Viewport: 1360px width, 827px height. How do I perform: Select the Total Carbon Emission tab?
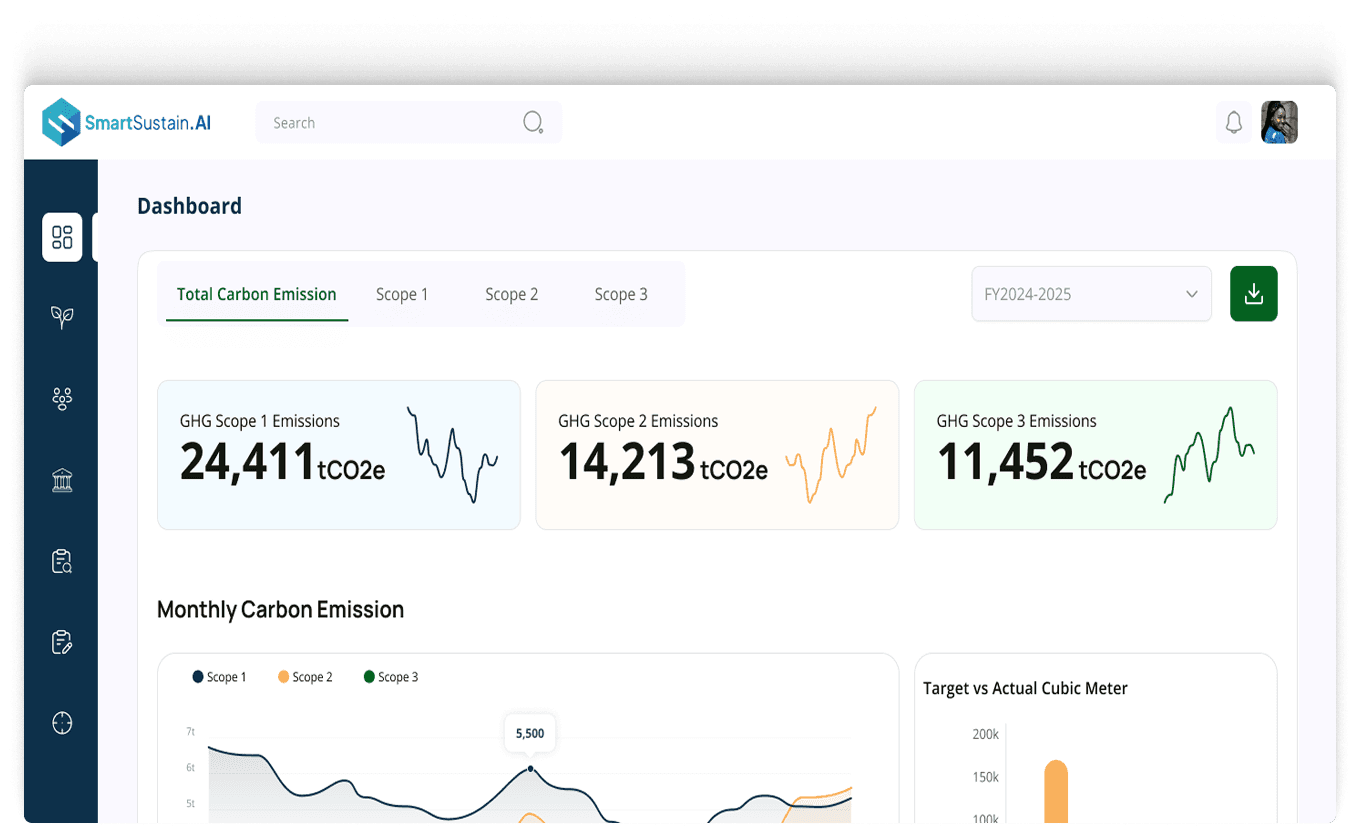click(257, 294)
